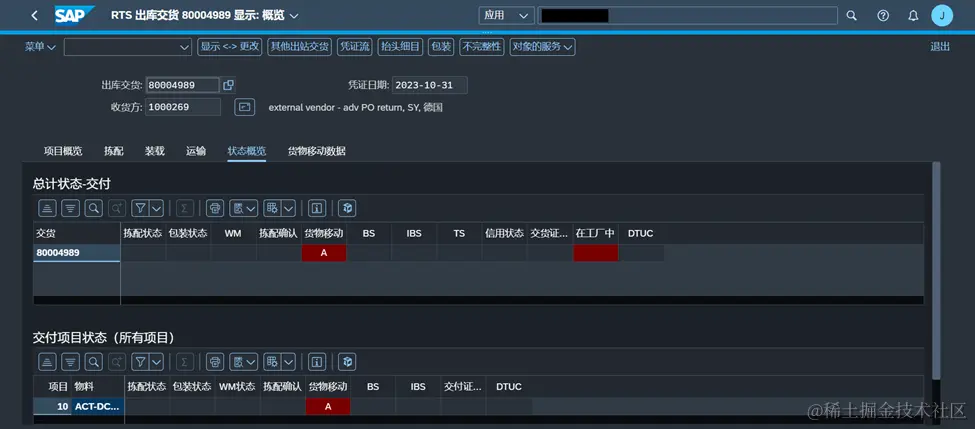Open 抬头细目 header details
This screenshot has height=429, width=975.
[400, 47]
